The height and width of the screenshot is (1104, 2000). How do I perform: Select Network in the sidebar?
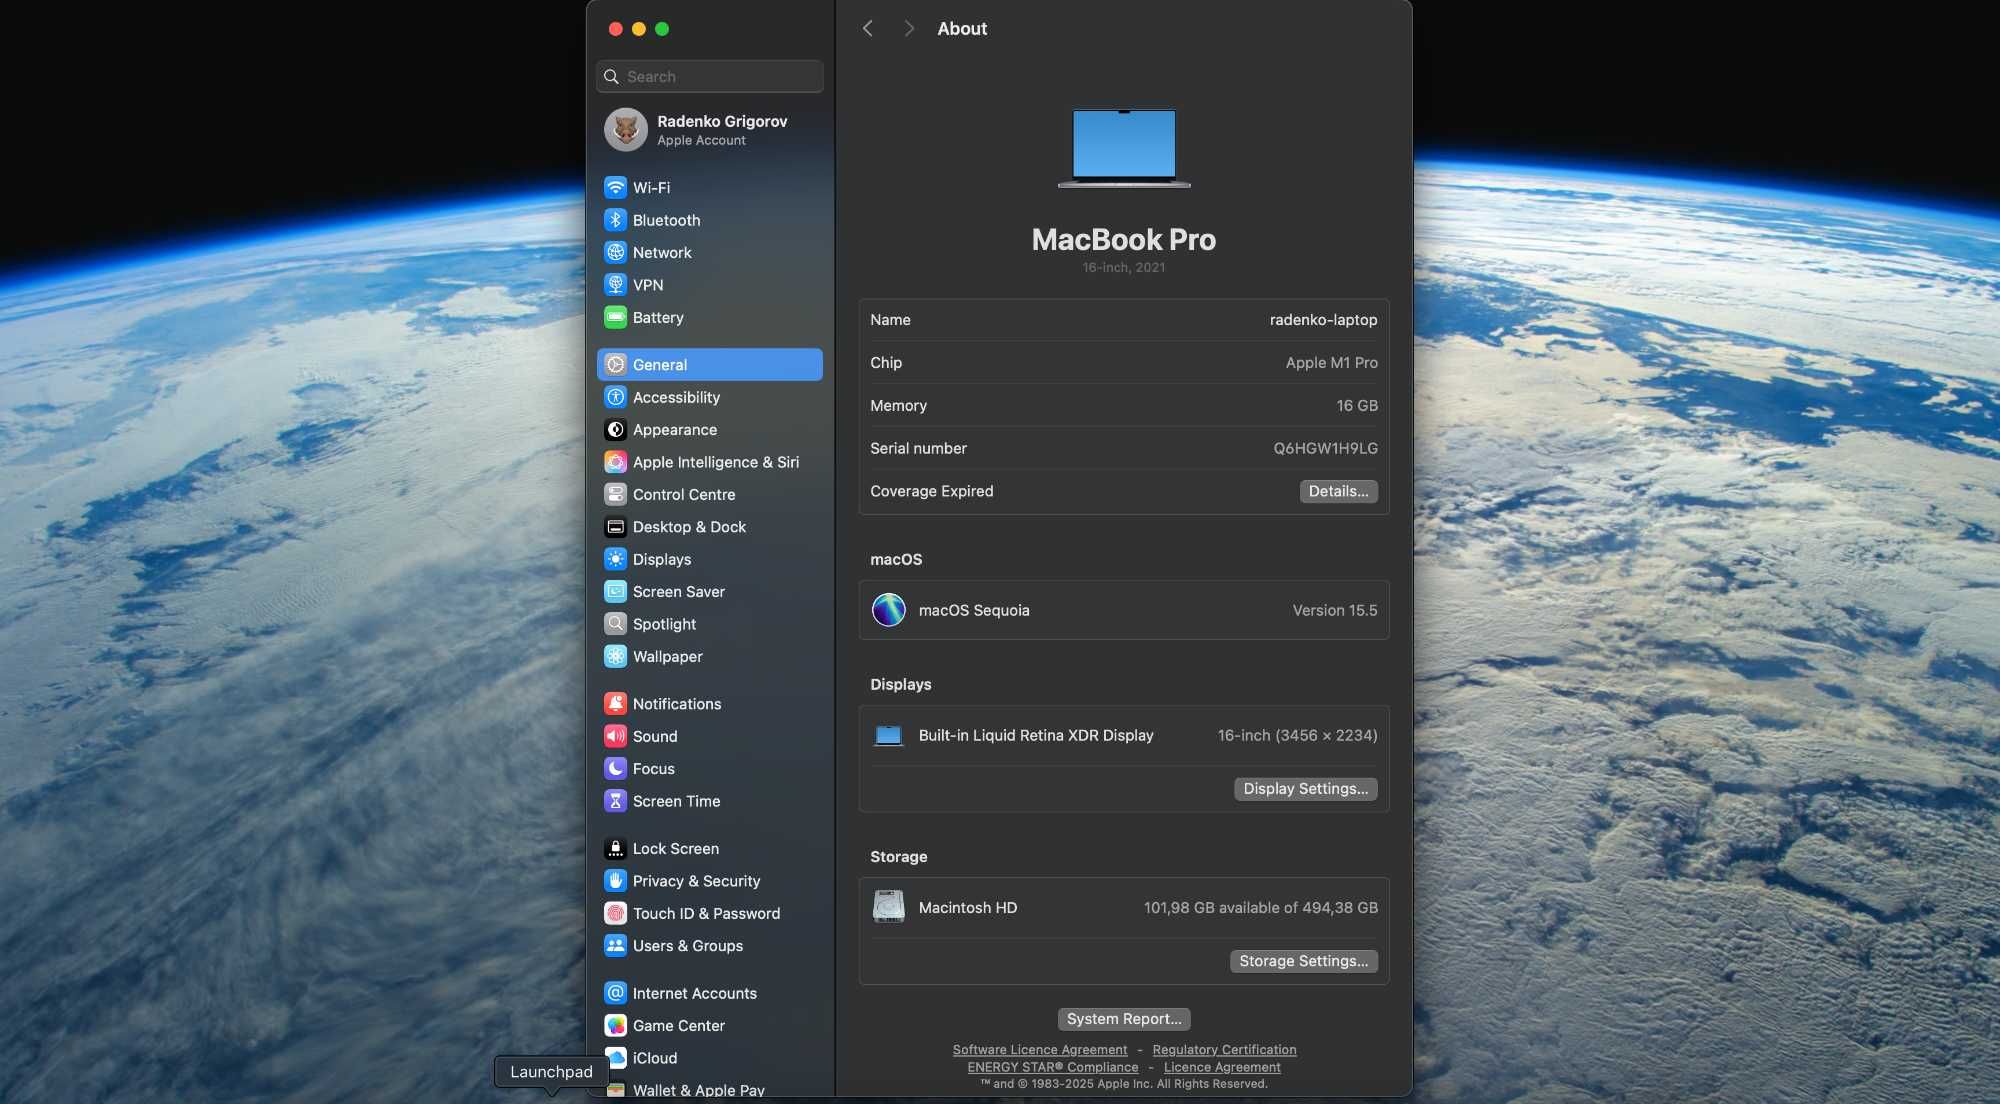point(709,252)
